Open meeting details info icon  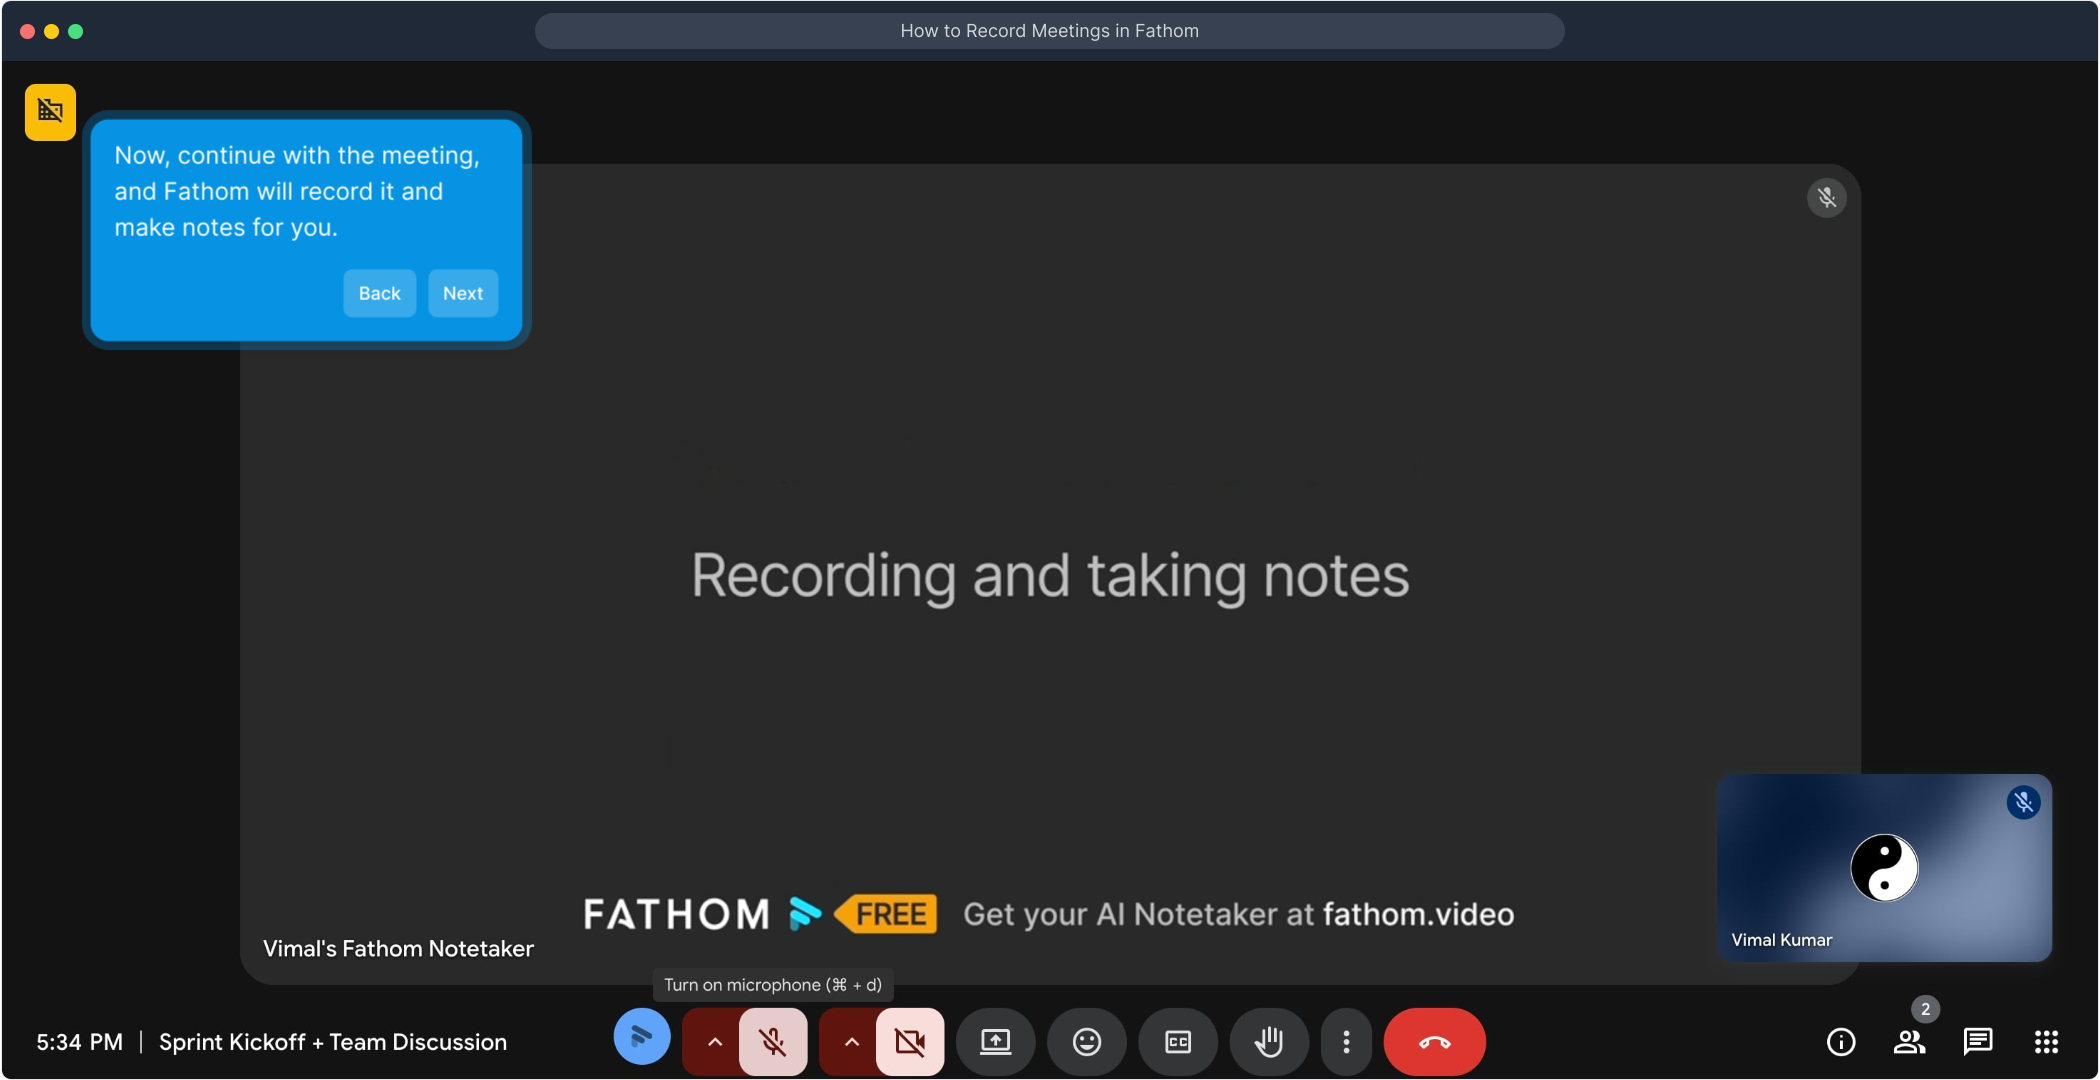(1841, 1042)
